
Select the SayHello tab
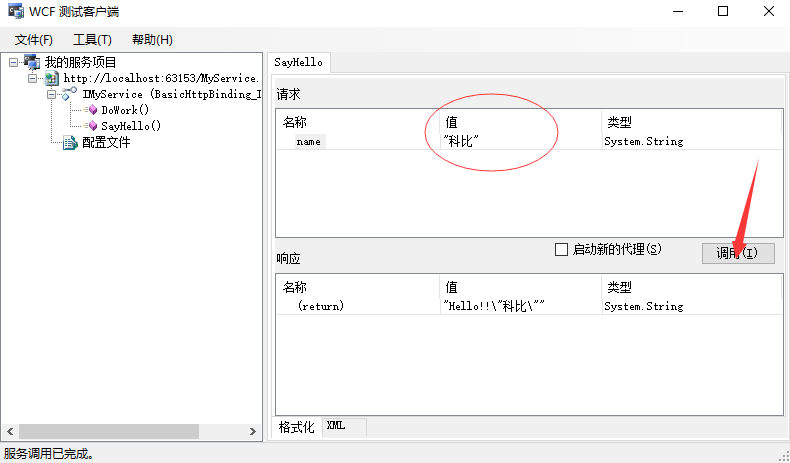pos(298,62)
